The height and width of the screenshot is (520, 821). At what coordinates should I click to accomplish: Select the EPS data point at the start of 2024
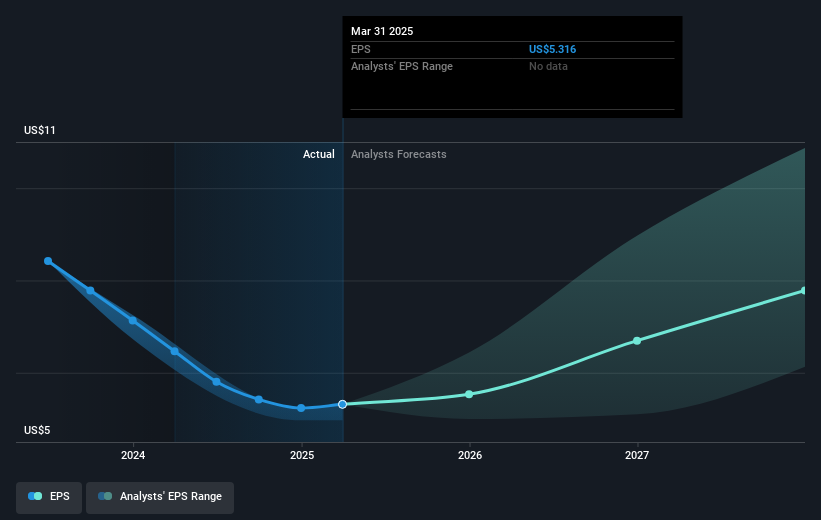point(133,320)
